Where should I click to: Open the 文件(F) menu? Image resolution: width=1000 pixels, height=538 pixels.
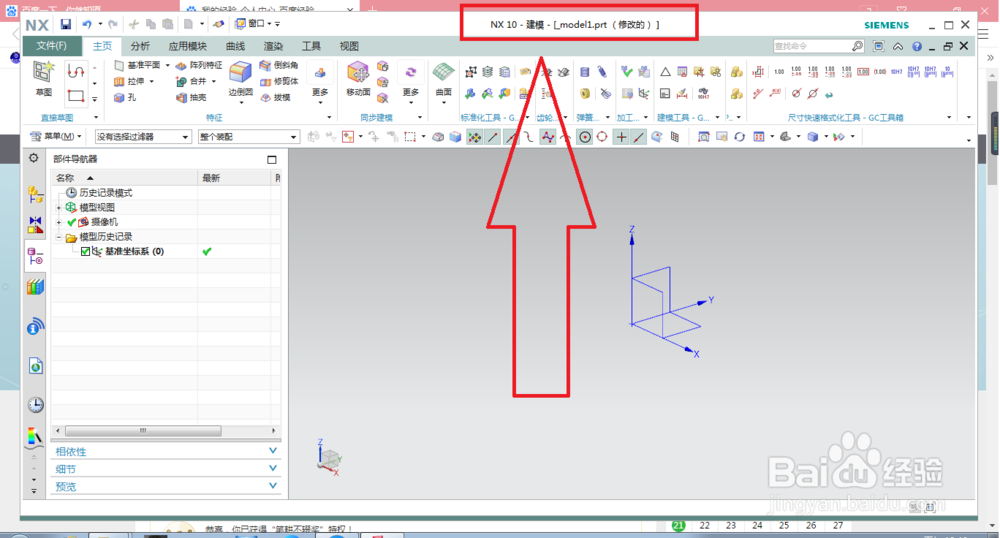coord(52,46)
